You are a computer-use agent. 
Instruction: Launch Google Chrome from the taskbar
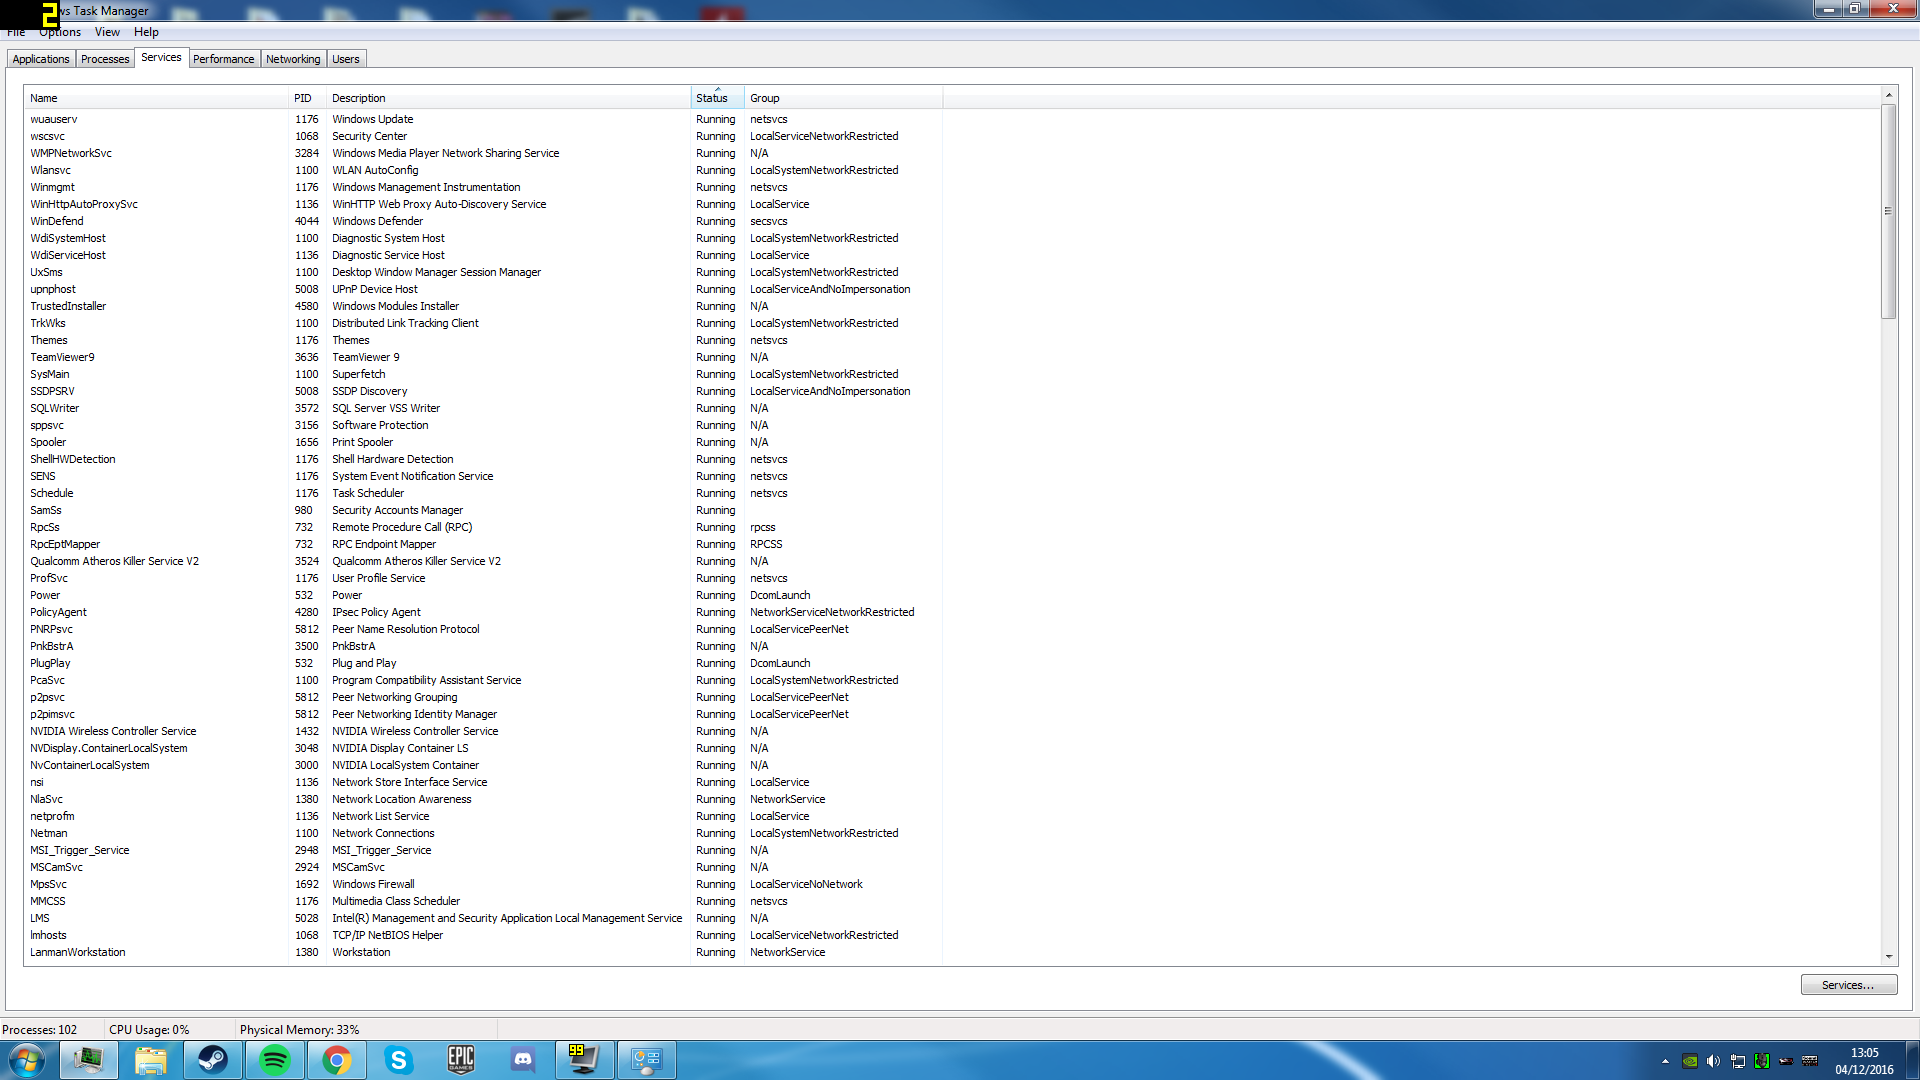(337, 1060)
